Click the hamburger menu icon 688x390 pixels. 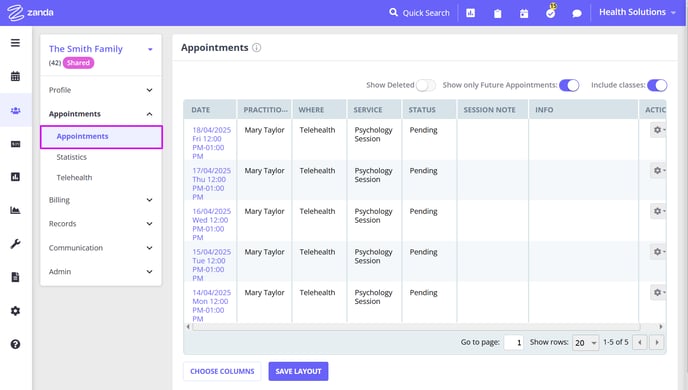[x=15, y=43]
